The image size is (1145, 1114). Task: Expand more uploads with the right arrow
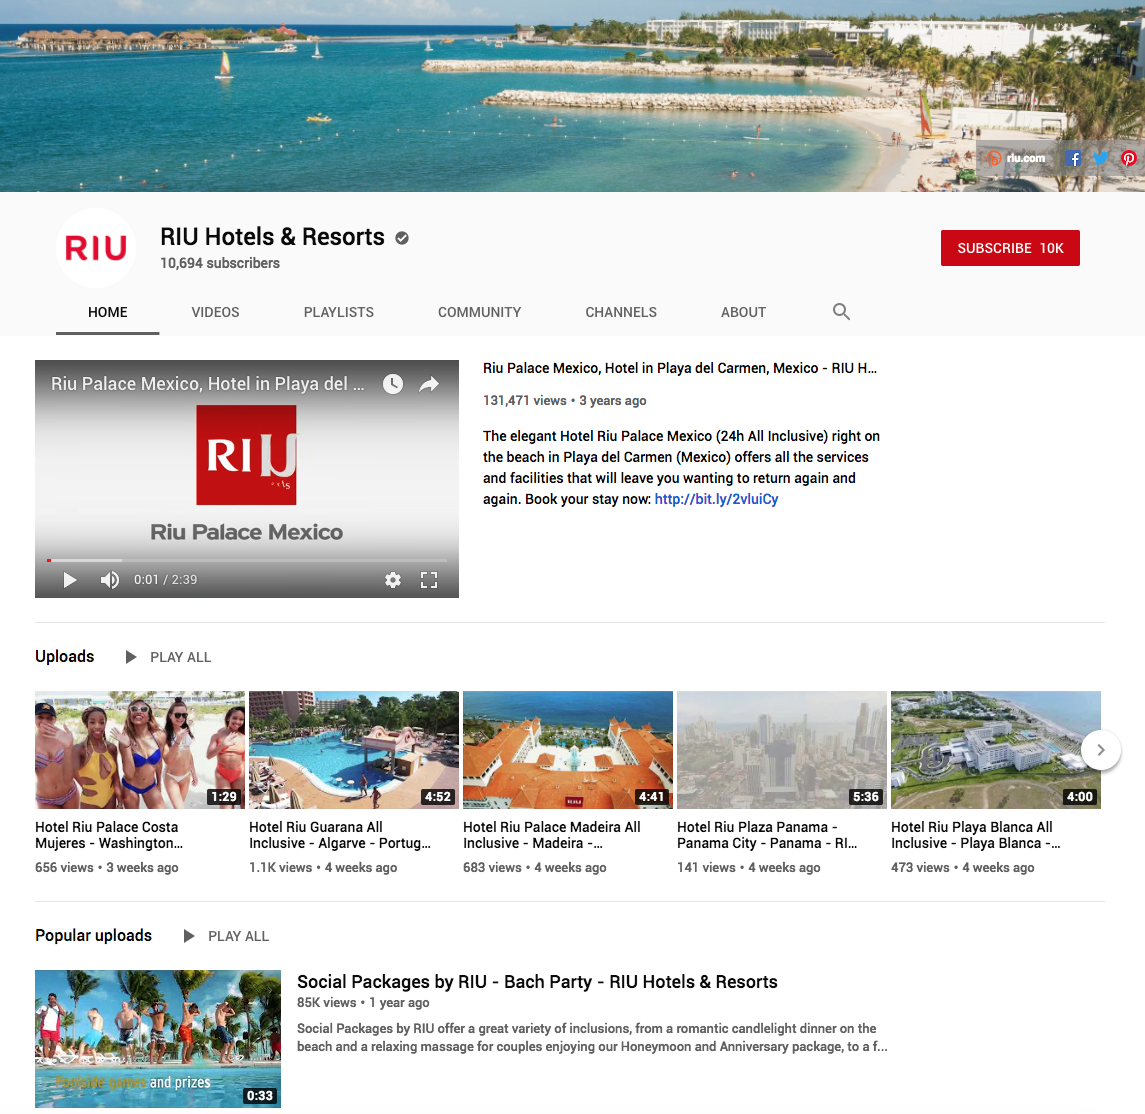(1101, 749)
